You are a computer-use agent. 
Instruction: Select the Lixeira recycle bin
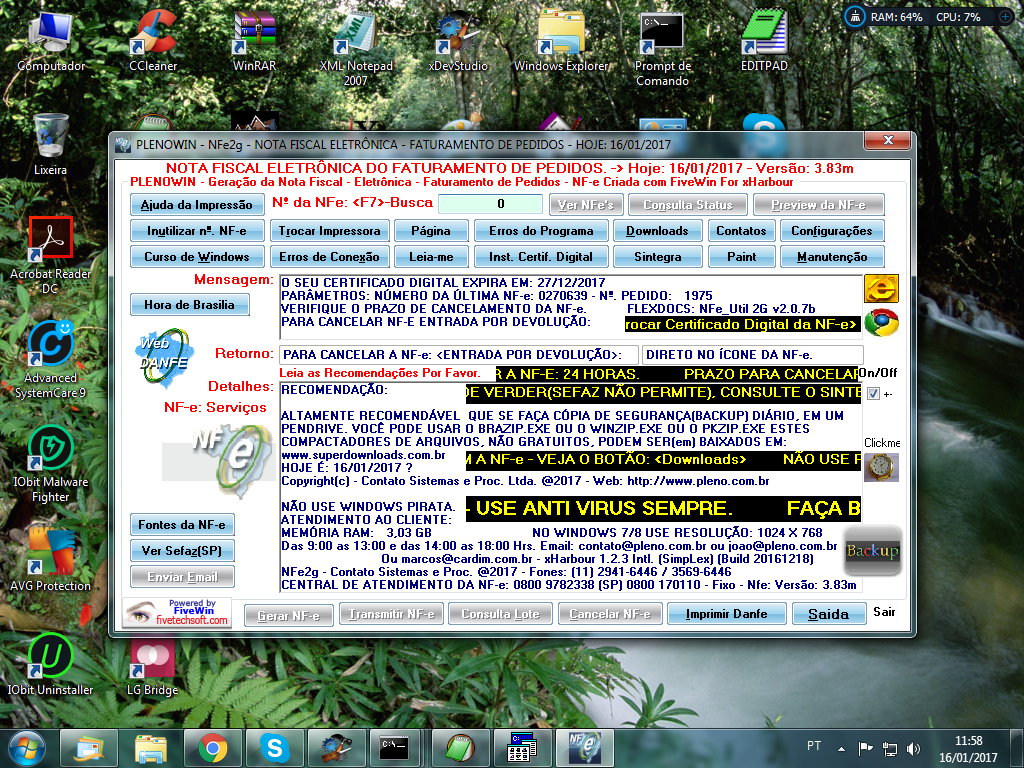click(50, 145)
